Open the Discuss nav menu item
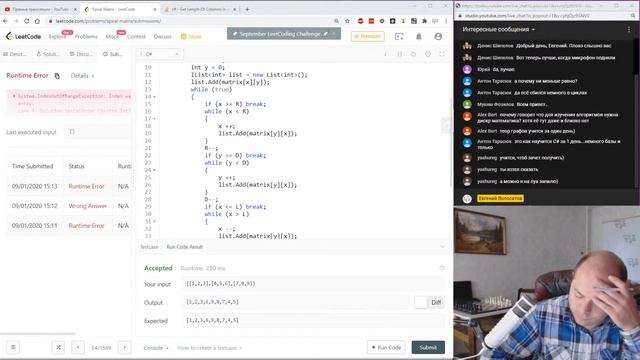The height and width of the screenshot is (360, 640). click(x=162, y=36)
